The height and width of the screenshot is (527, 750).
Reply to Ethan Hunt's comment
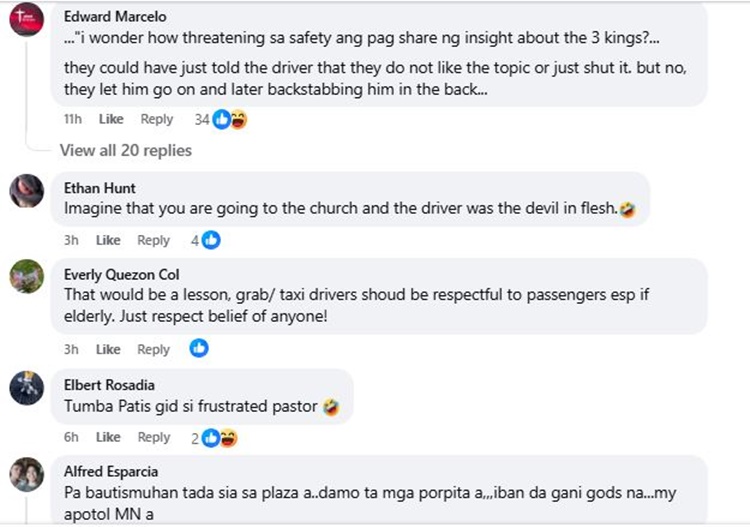[x=153, y=240]
